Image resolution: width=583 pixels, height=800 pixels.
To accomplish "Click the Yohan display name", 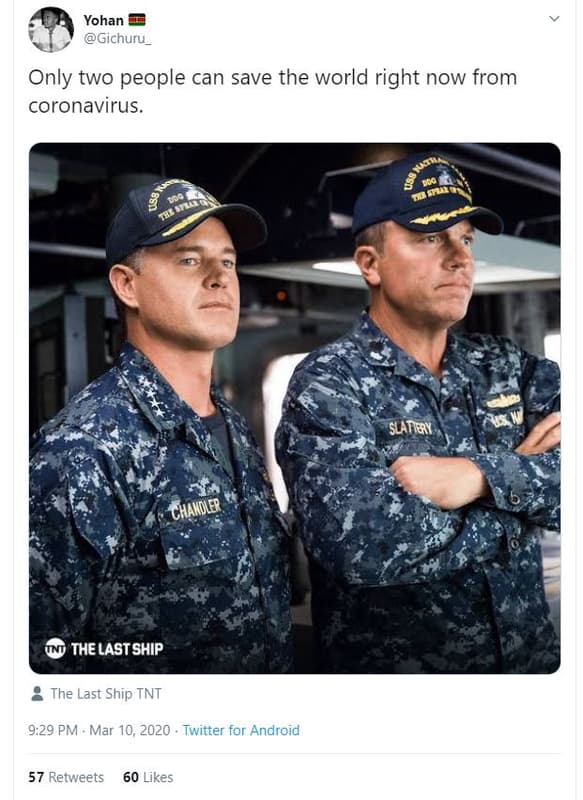I will [104, 20].
